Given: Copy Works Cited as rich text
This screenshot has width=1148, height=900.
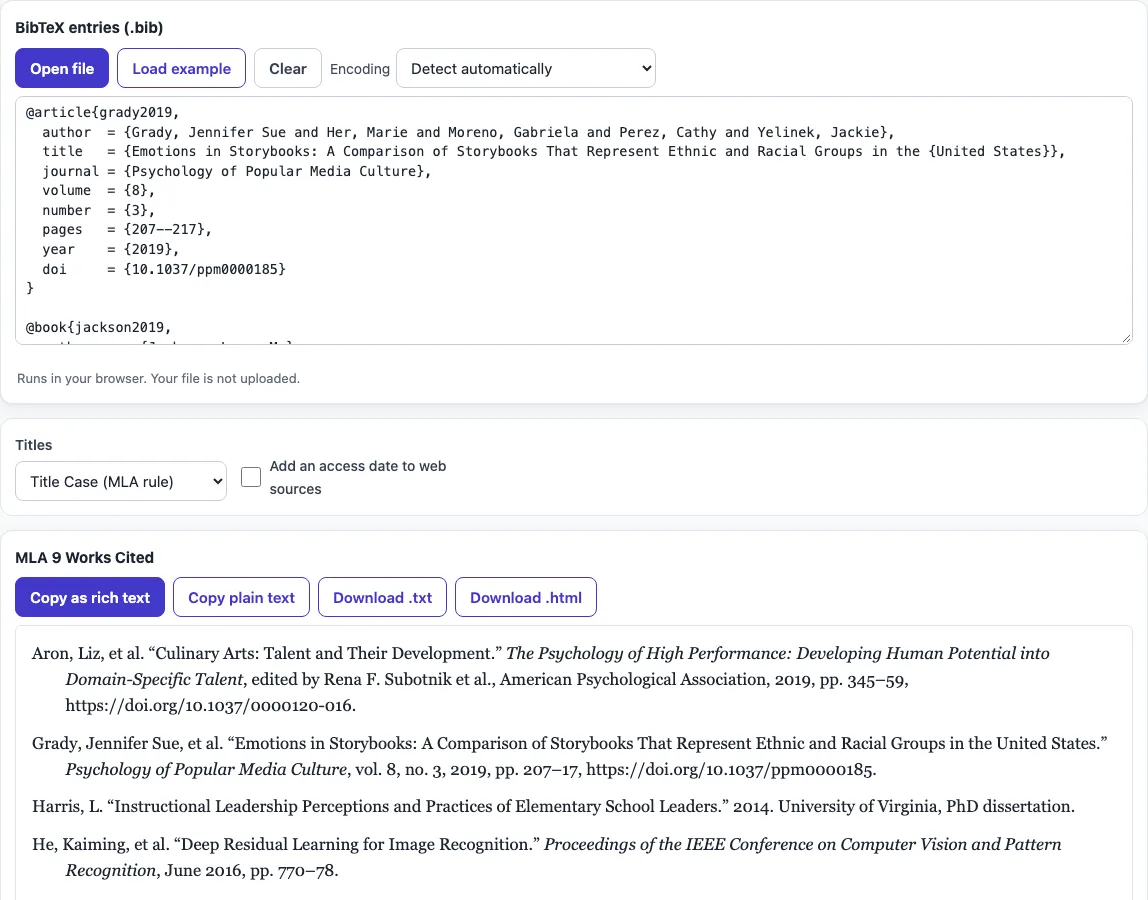Looking at the screenshot, I should click(x=90, y=598).
